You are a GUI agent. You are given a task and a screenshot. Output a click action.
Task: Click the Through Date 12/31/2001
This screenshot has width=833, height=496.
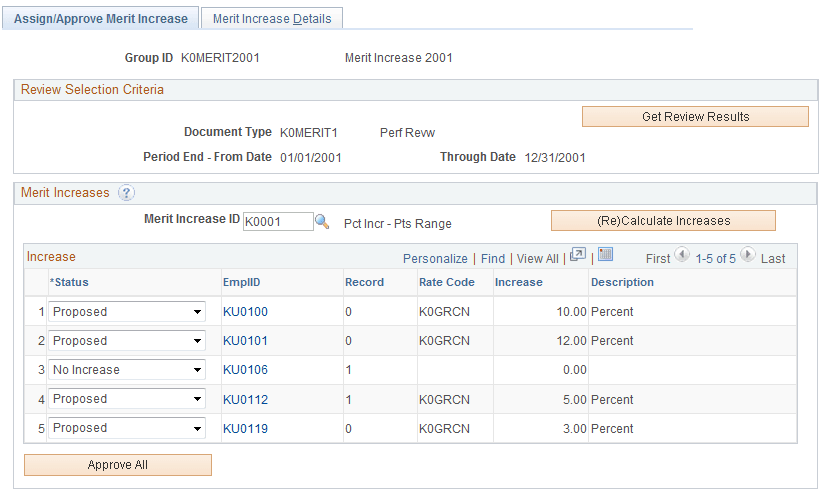pos(555,158)
